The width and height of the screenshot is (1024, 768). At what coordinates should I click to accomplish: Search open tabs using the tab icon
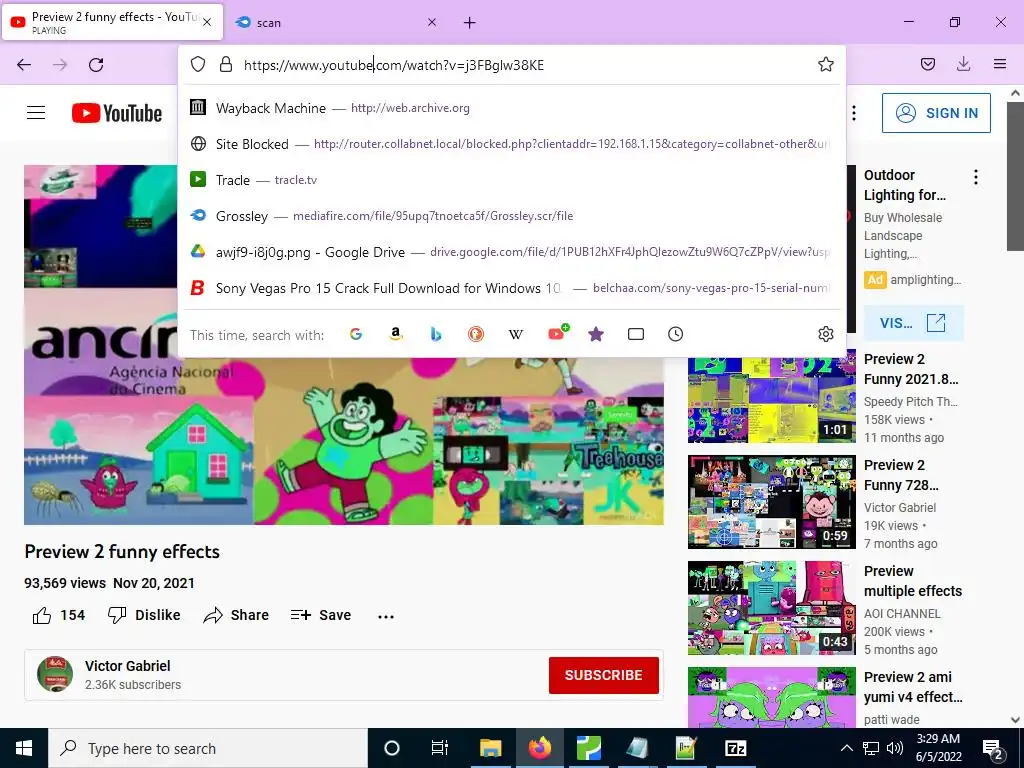pyautogui.click(x=635, y=334)
